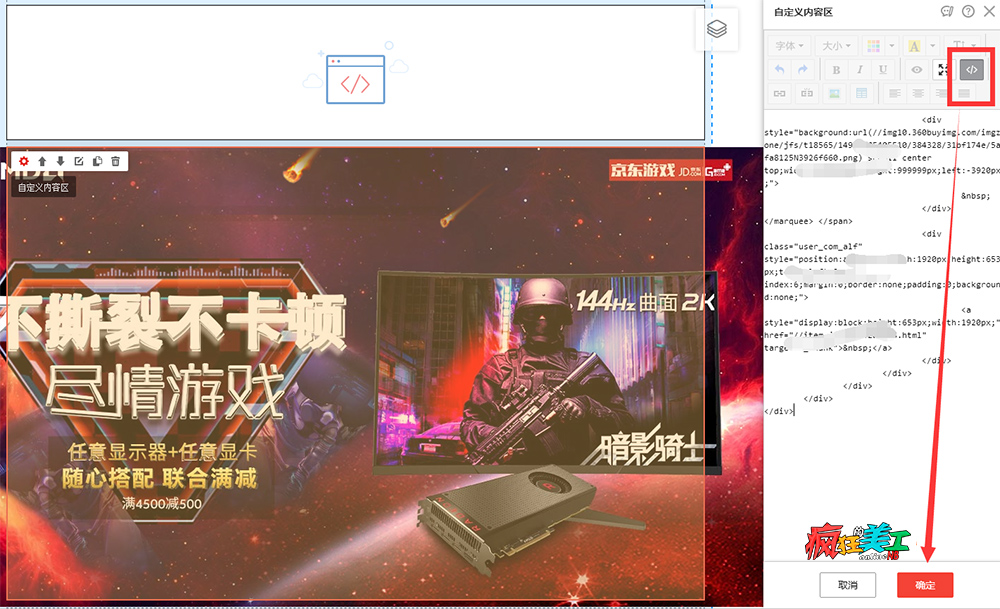
Task: Toggle preview with the eye icon
Action: pos(916,70)
